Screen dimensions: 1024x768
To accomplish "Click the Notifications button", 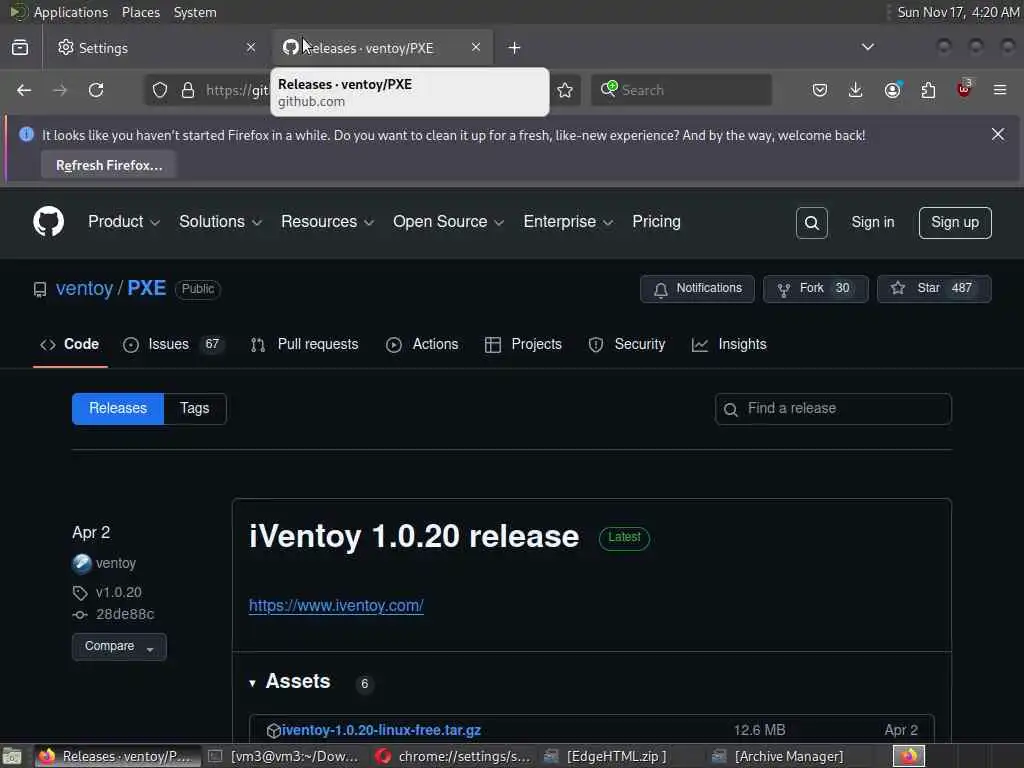I will pyautogui.click(x=697, y=289).
